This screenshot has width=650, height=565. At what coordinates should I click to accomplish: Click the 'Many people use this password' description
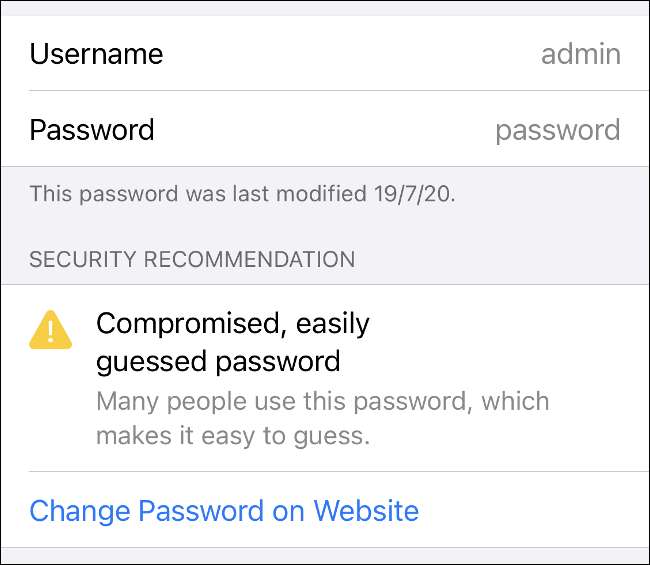[322, 402]
